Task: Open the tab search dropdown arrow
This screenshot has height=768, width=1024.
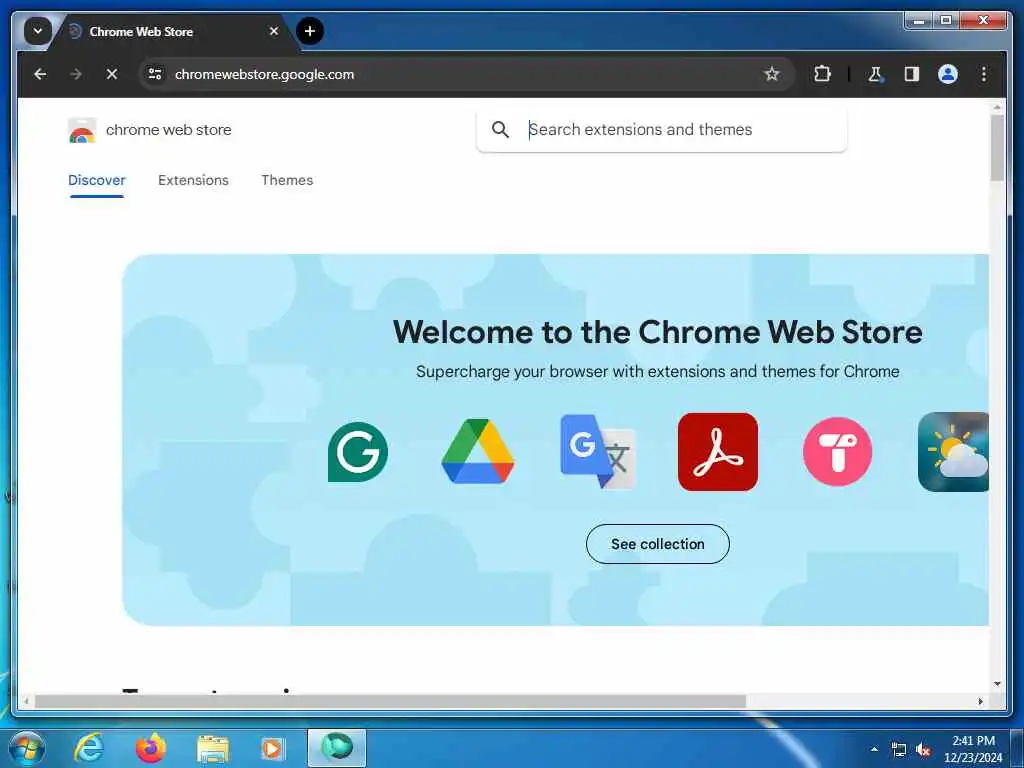Action: (x=38, y=31)
